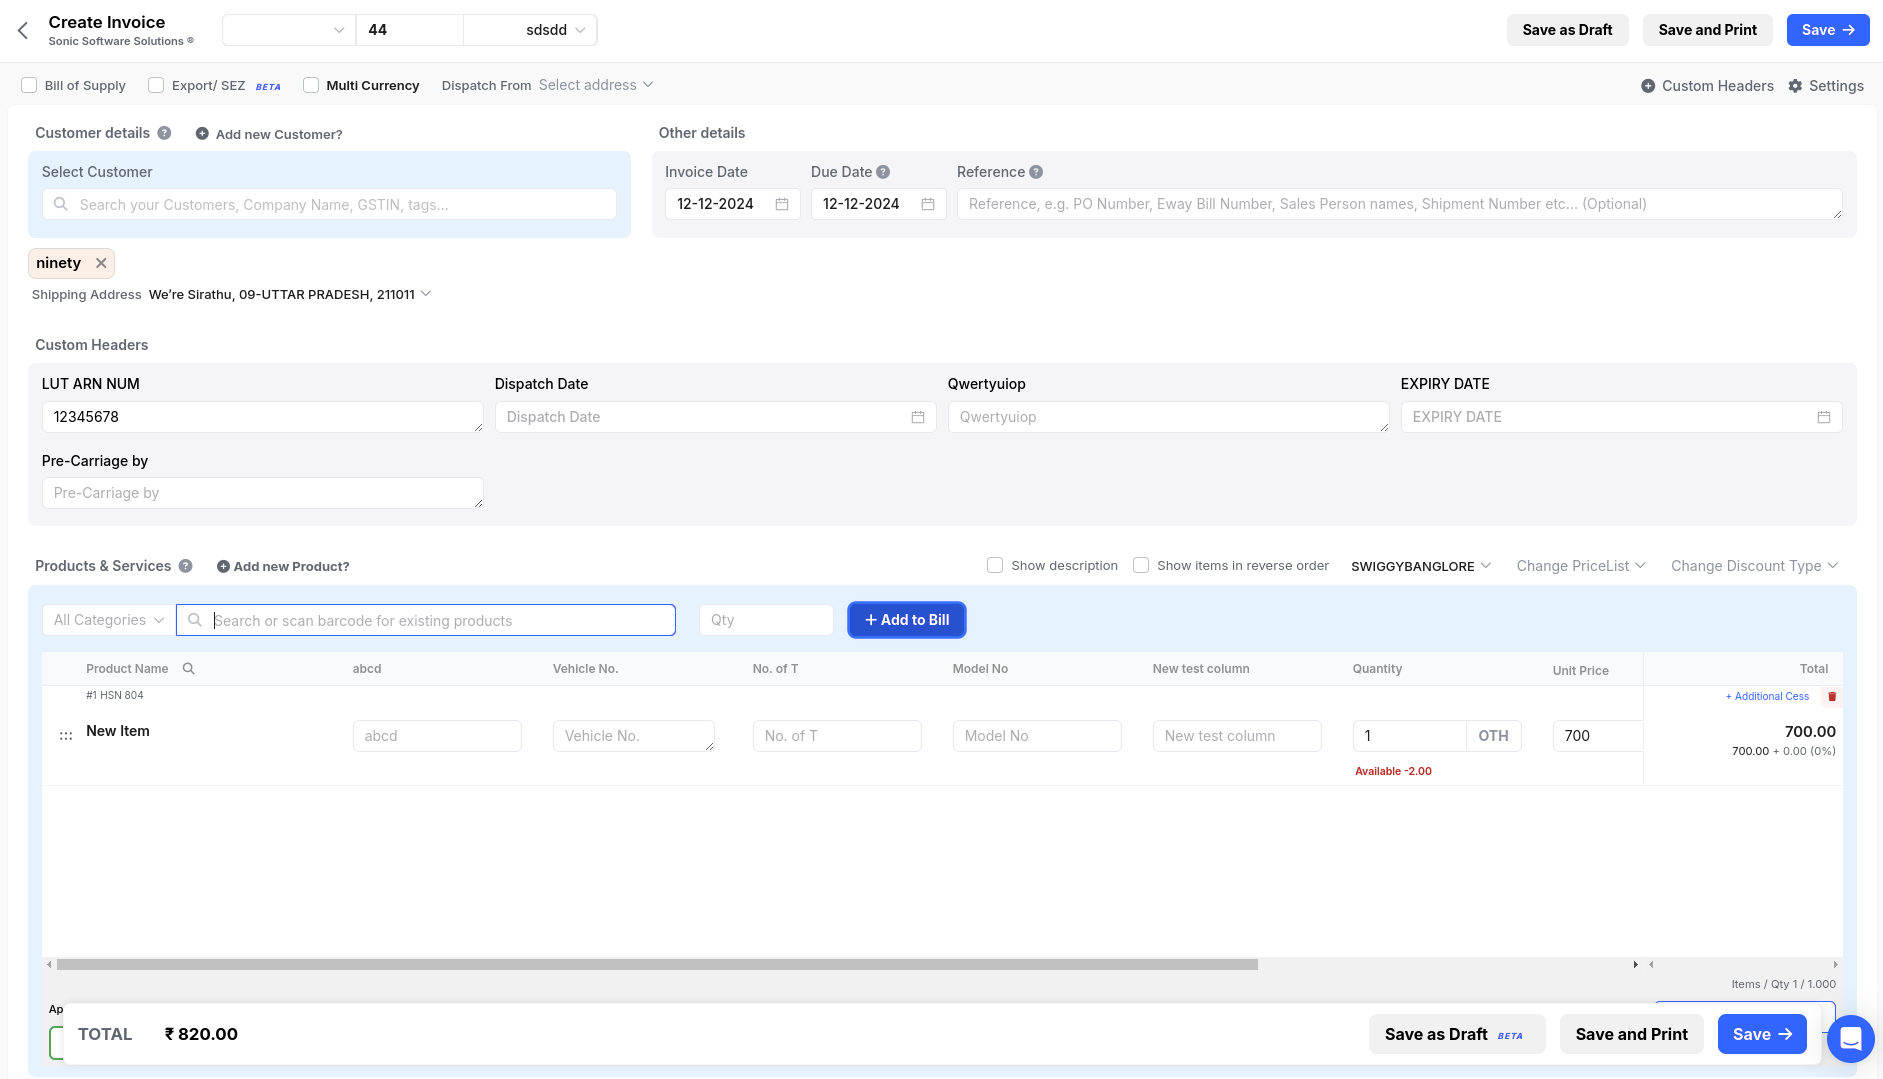Enable the Bill of Supply checkbox
Screen dimensions: 1883x1079
point(29,85)
